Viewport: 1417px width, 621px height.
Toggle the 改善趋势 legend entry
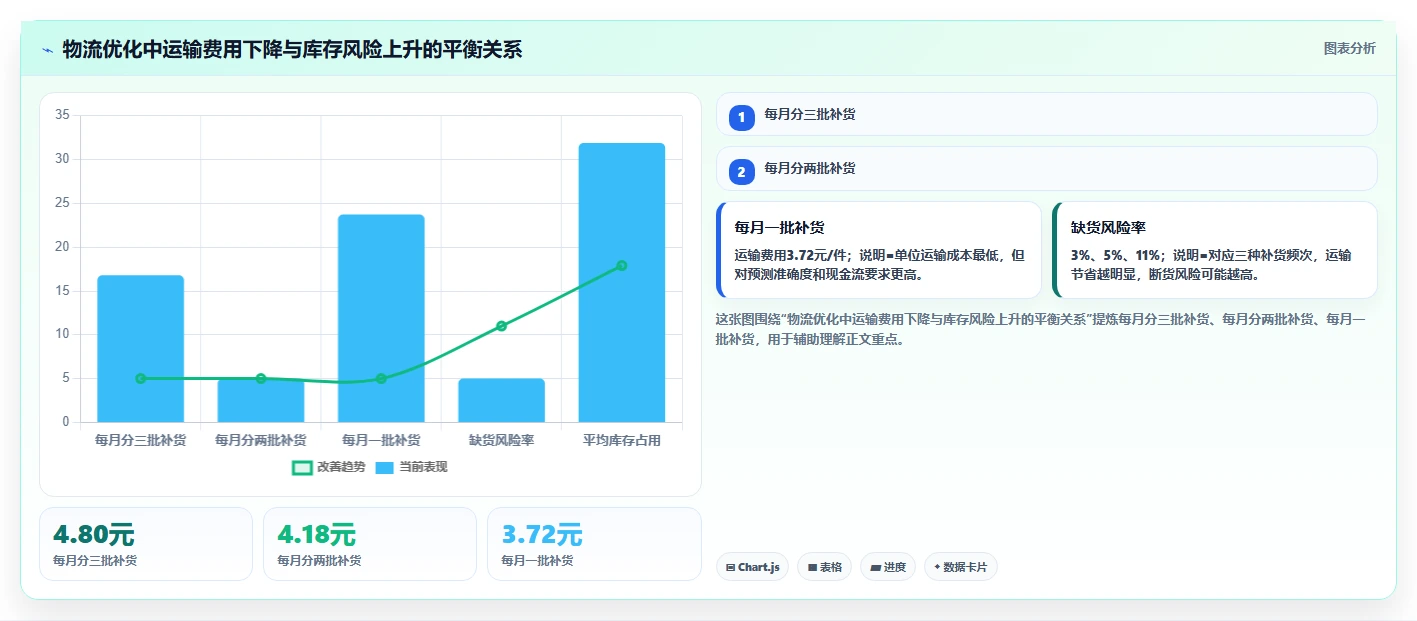[329, 467]
